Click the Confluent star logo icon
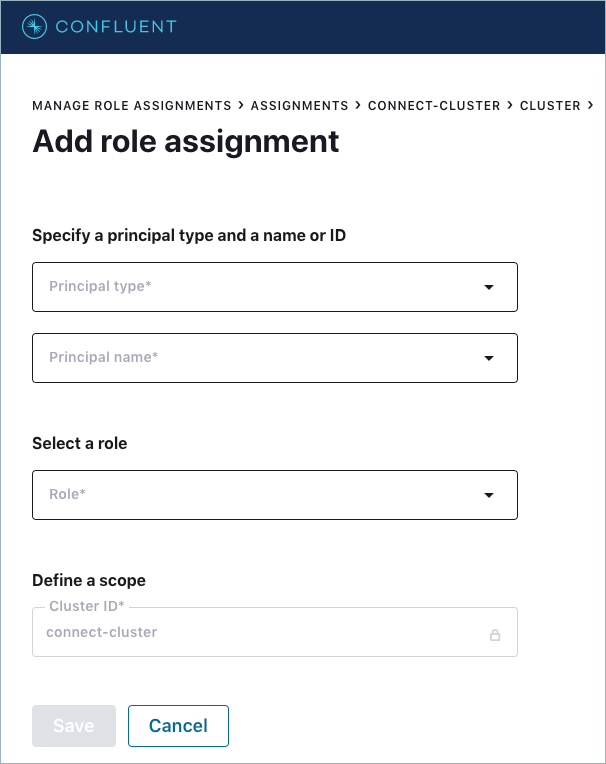 click(x=34, y=27)
